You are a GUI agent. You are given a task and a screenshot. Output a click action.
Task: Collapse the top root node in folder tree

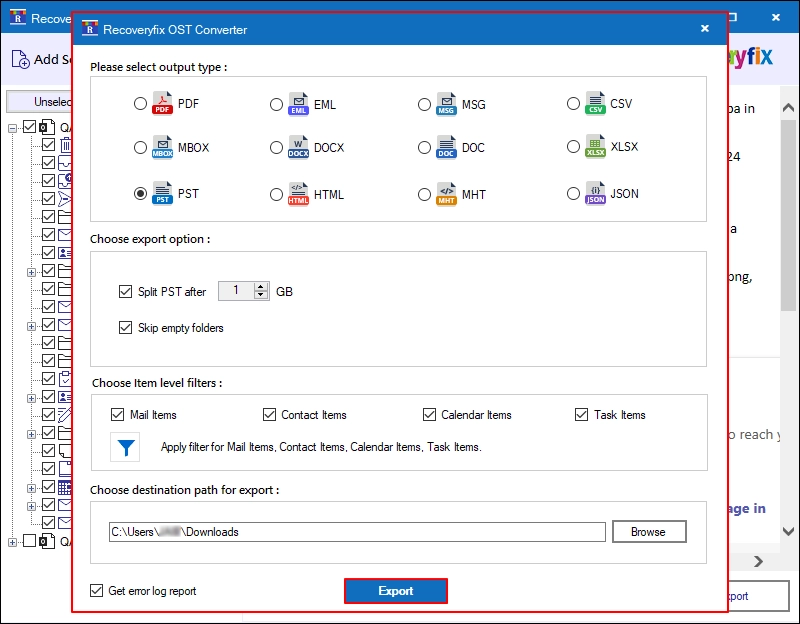point(12,128)
